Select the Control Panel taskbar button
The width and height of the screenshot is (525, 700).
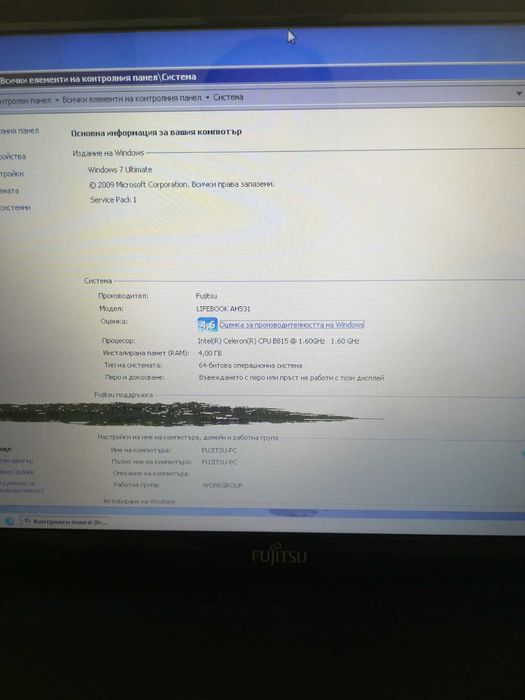click(66, 521)
